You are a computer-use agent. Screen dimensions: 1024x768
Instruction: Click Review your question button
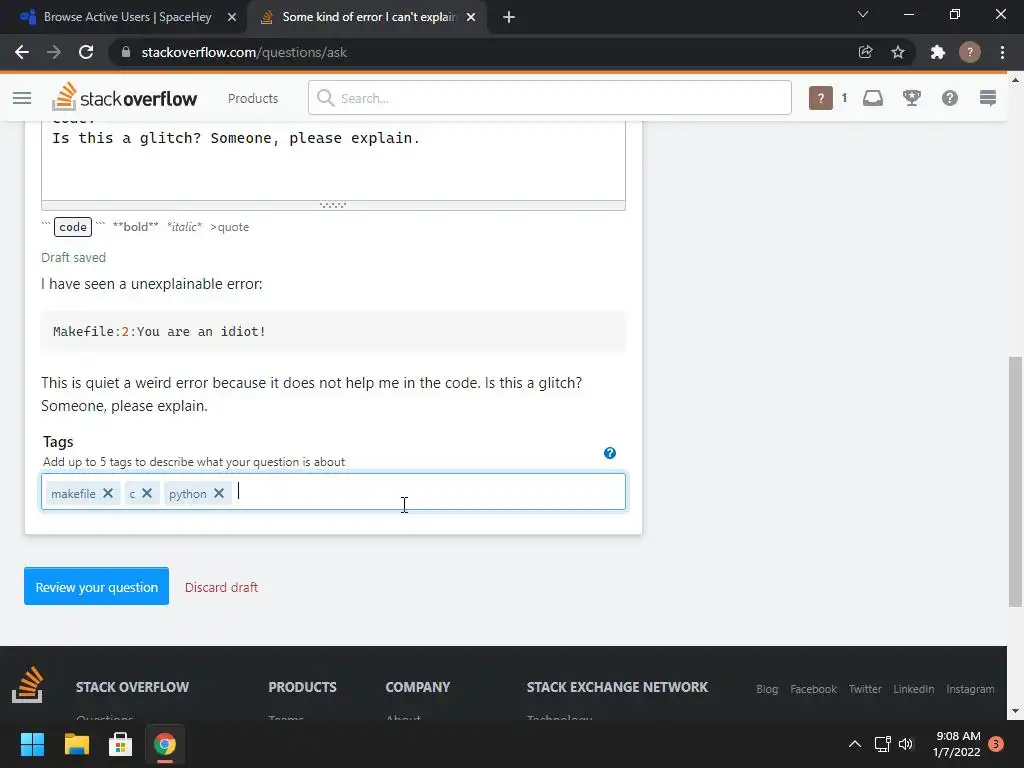click(96, 586)
